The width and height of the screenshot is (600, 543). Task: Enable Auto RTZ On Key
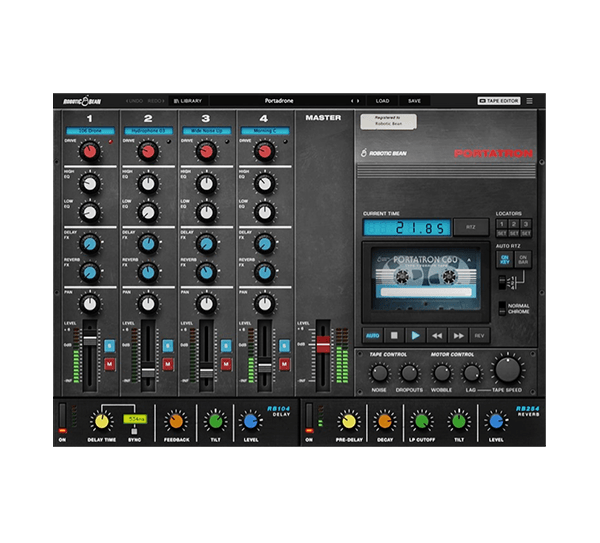(505, 259)
